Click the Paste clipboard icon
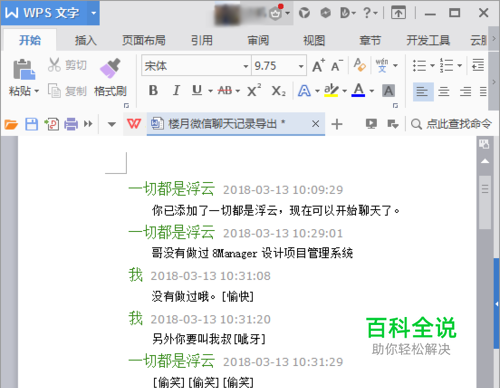 pos(23,70)
